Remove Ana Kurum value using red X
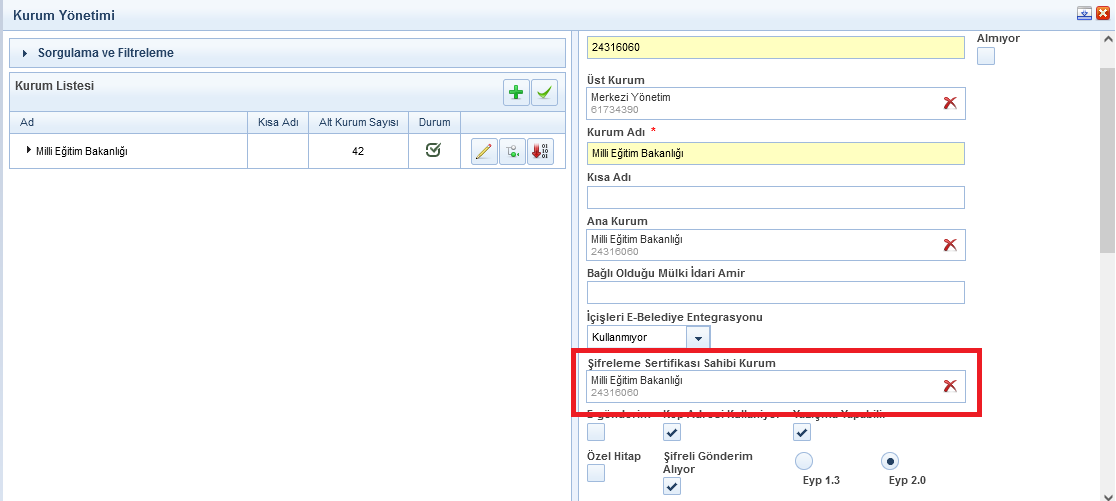Image resolution: width=1116 pixels, height=501 pixels. point(950,245)
